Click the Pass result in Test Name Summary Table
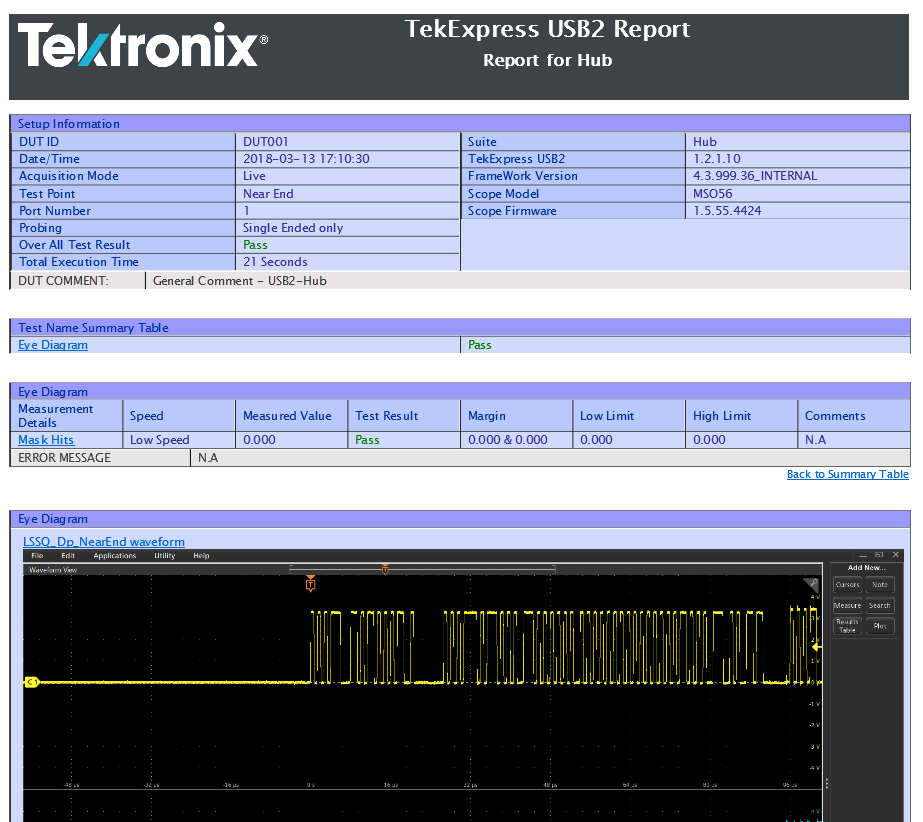This screenshot has width=923, height=822. 480,345
